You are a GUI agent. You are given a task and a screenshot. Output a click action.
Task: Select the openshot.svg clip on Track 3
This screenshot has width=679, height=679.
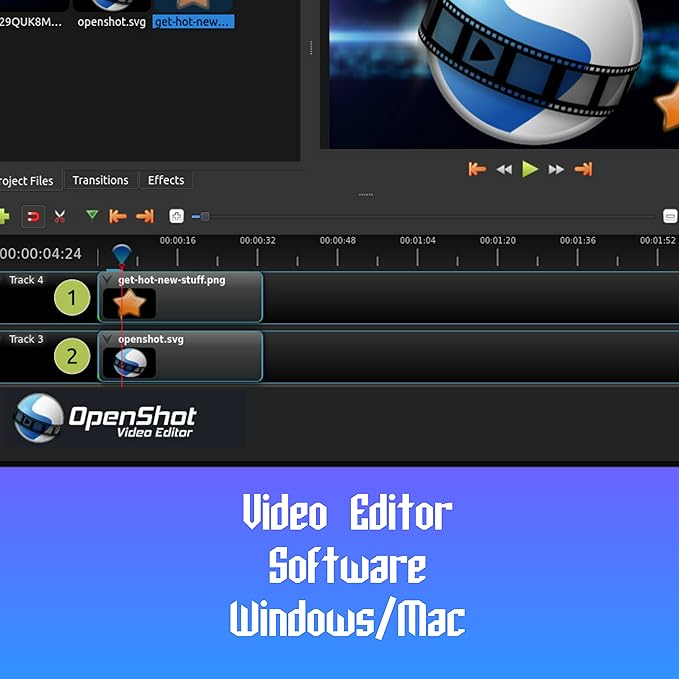pos(180,356)
